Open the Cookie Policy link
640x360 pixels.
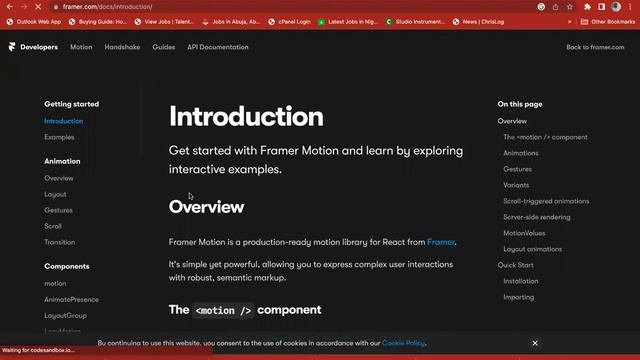click(404, 343)
